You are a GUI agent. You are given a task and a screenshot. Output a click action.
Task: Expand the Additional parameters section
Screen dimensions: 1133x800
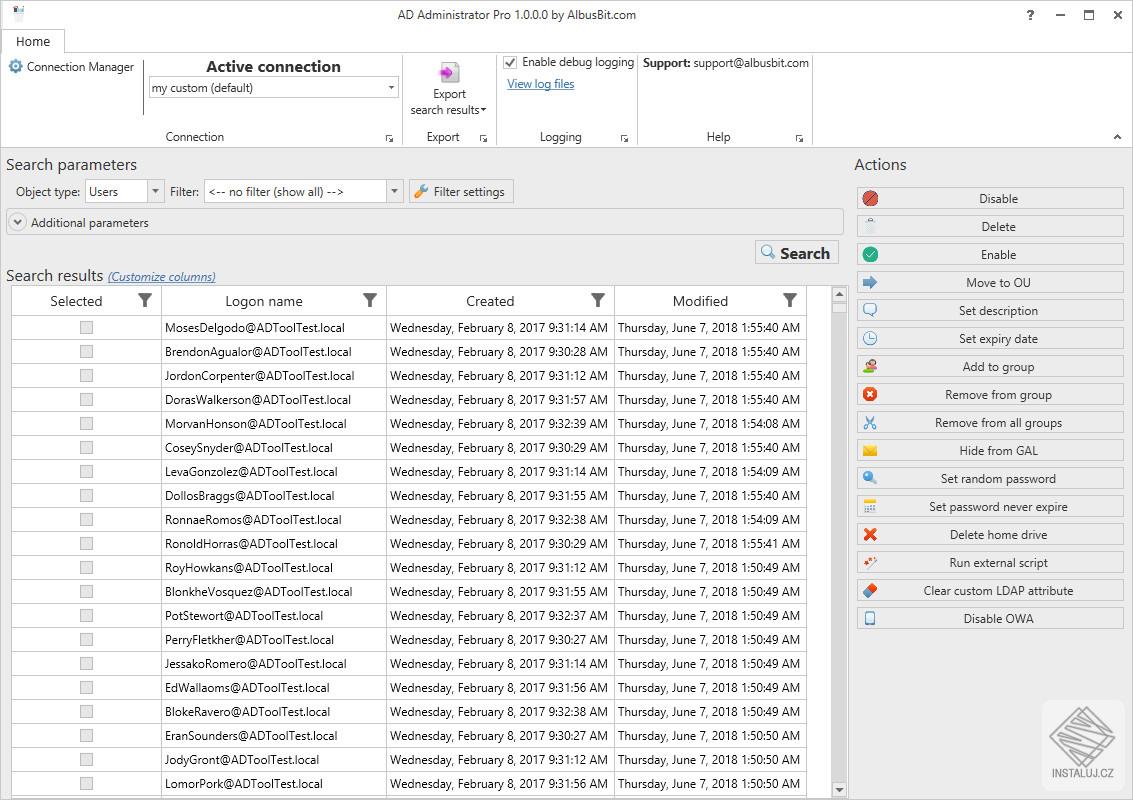(x=17, y=223)
